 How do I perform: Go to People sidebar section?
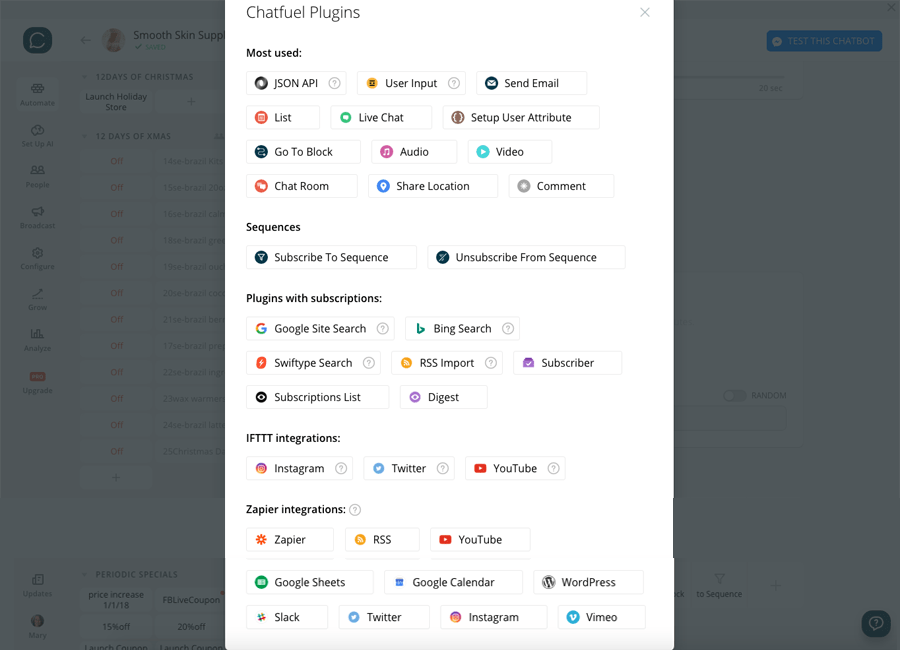[x=37, y=176]
